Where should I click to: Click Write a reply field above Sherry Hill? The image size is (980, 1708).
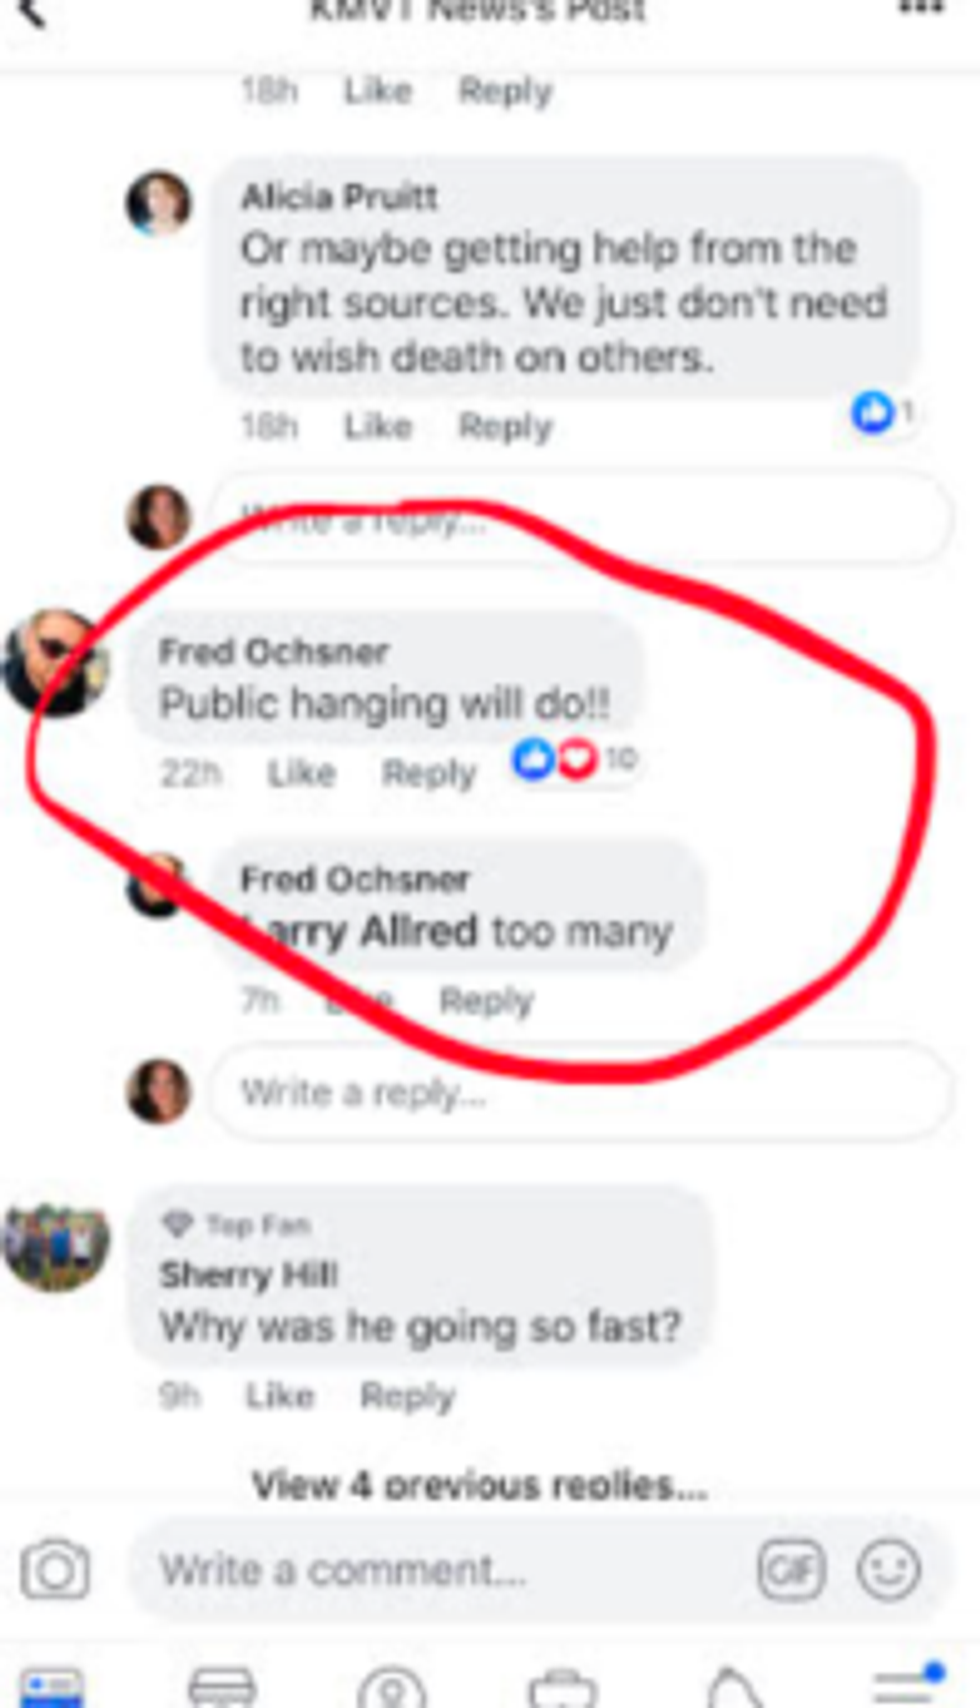click(x=580, y=1092)
